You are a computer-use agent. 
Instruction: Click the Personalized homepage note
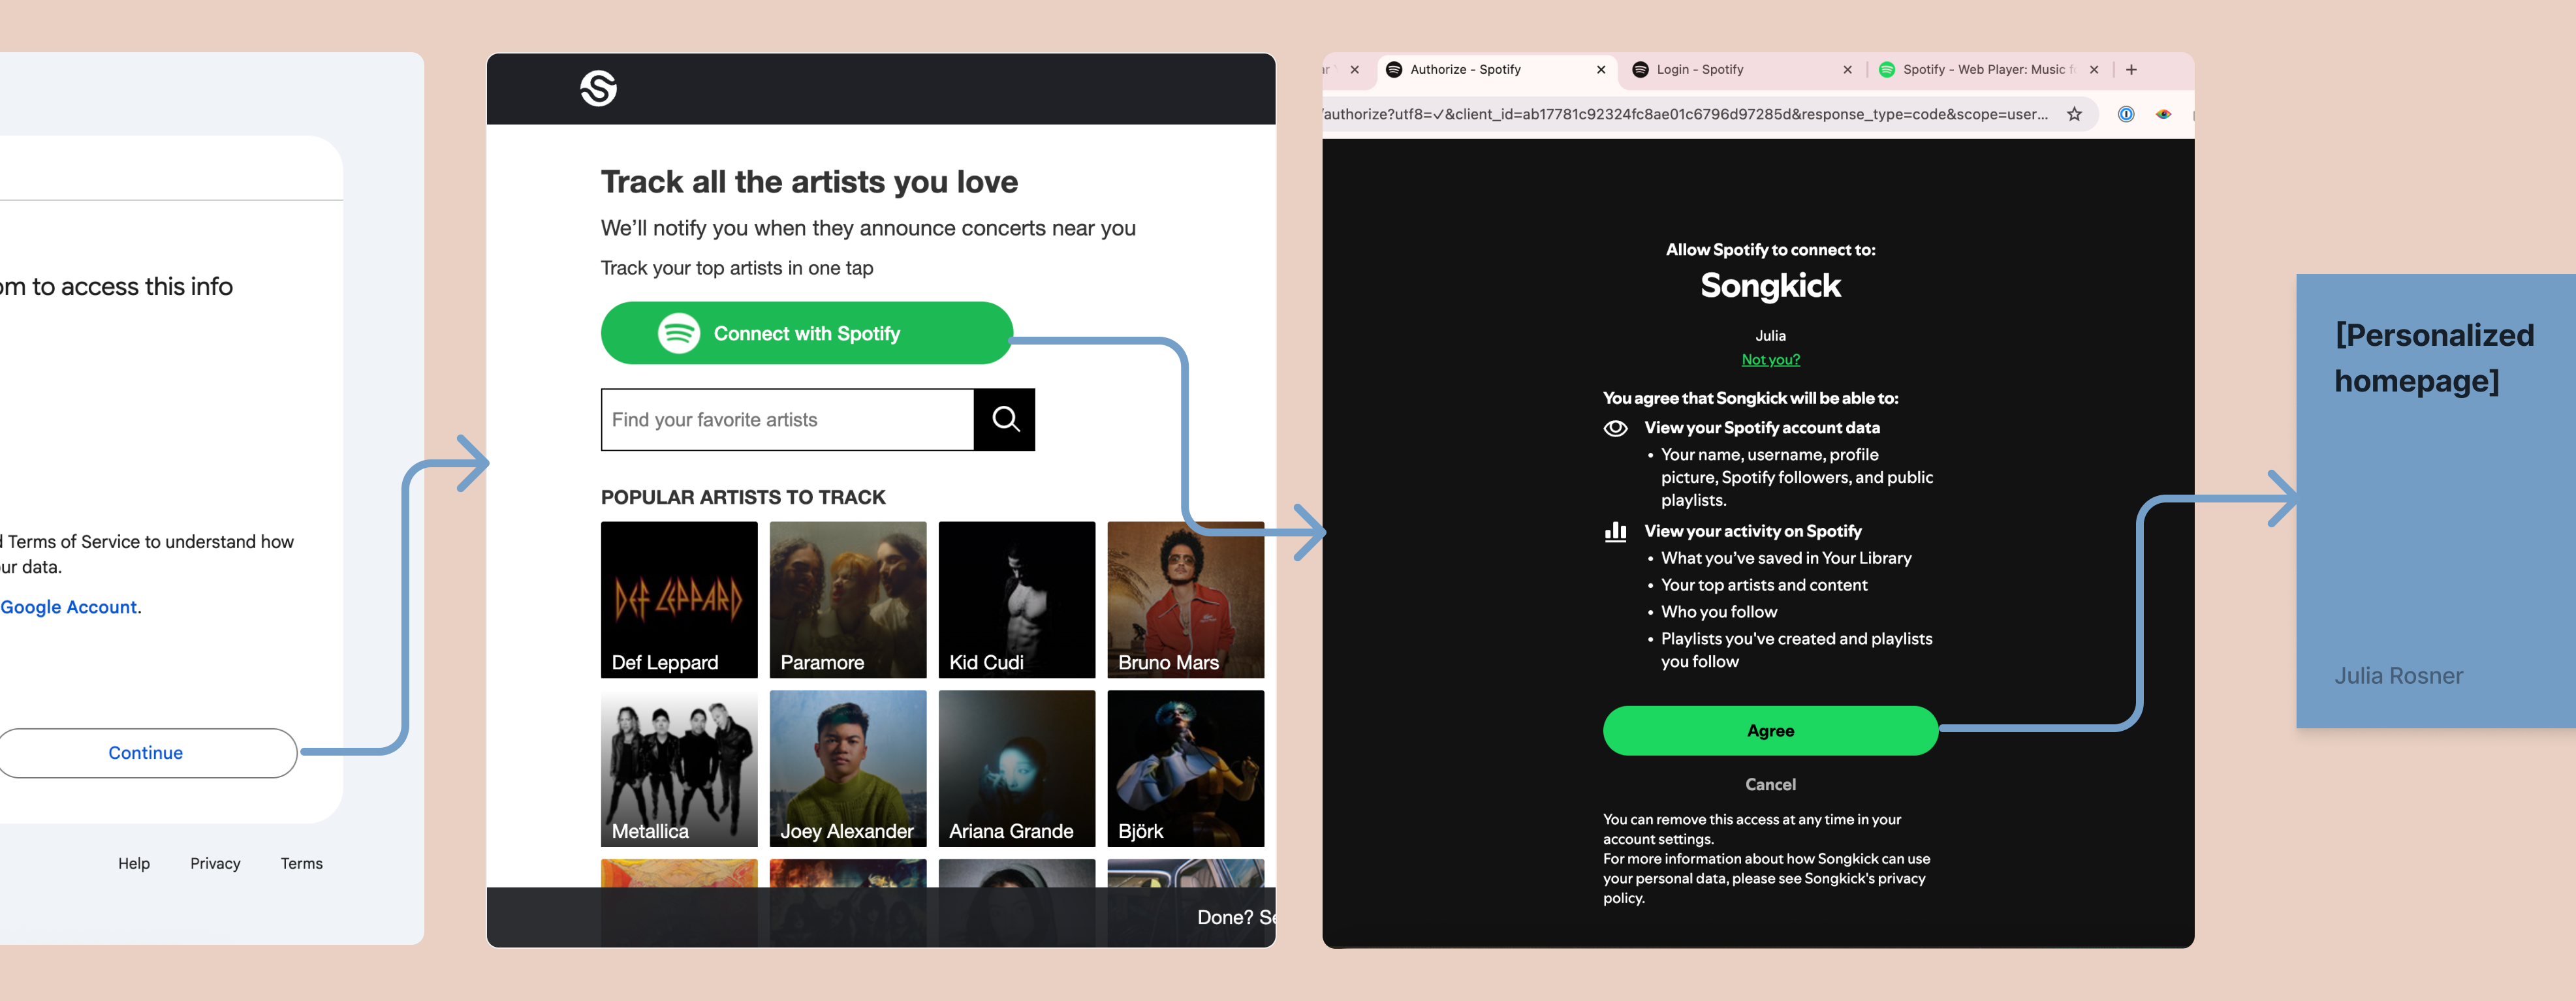coord(2435,500)
